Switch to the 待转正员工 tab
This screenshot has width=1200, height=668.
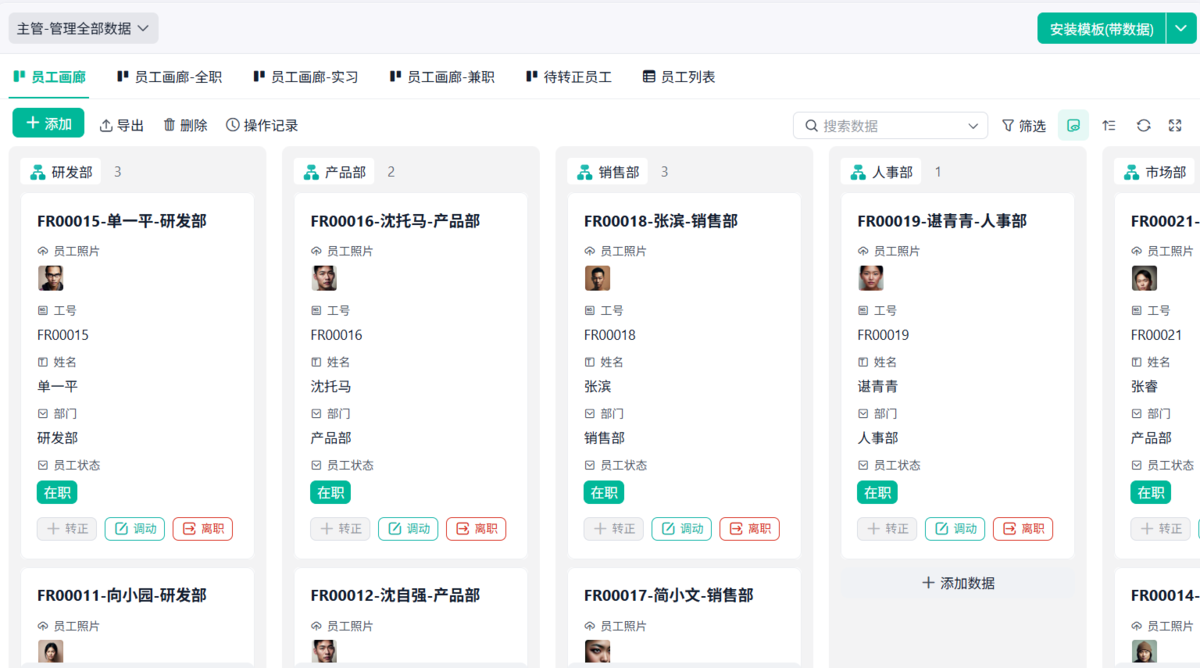click(x=568, y=76)
